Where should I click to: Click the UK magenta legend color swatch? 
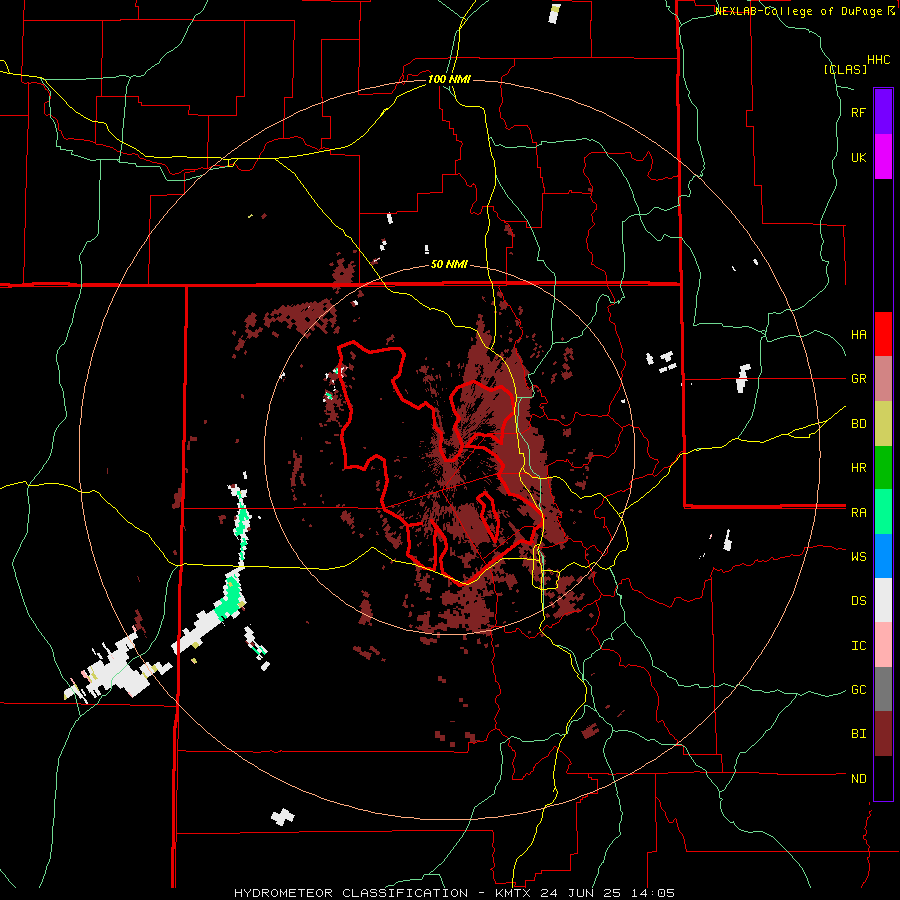(883, 157)
